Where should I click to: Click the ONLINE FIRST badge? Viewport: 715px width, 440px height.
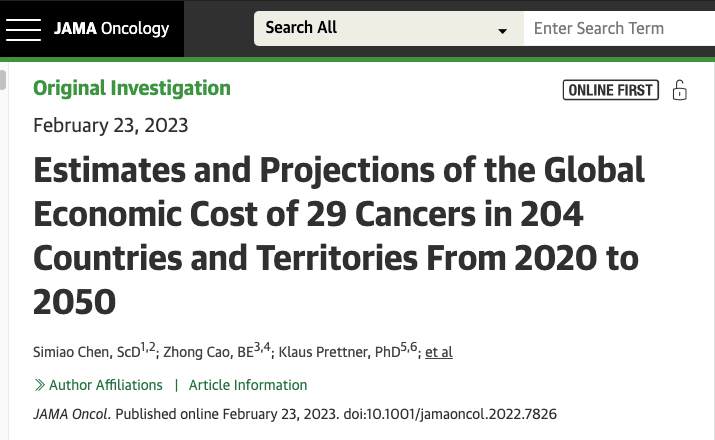point(610,90)
